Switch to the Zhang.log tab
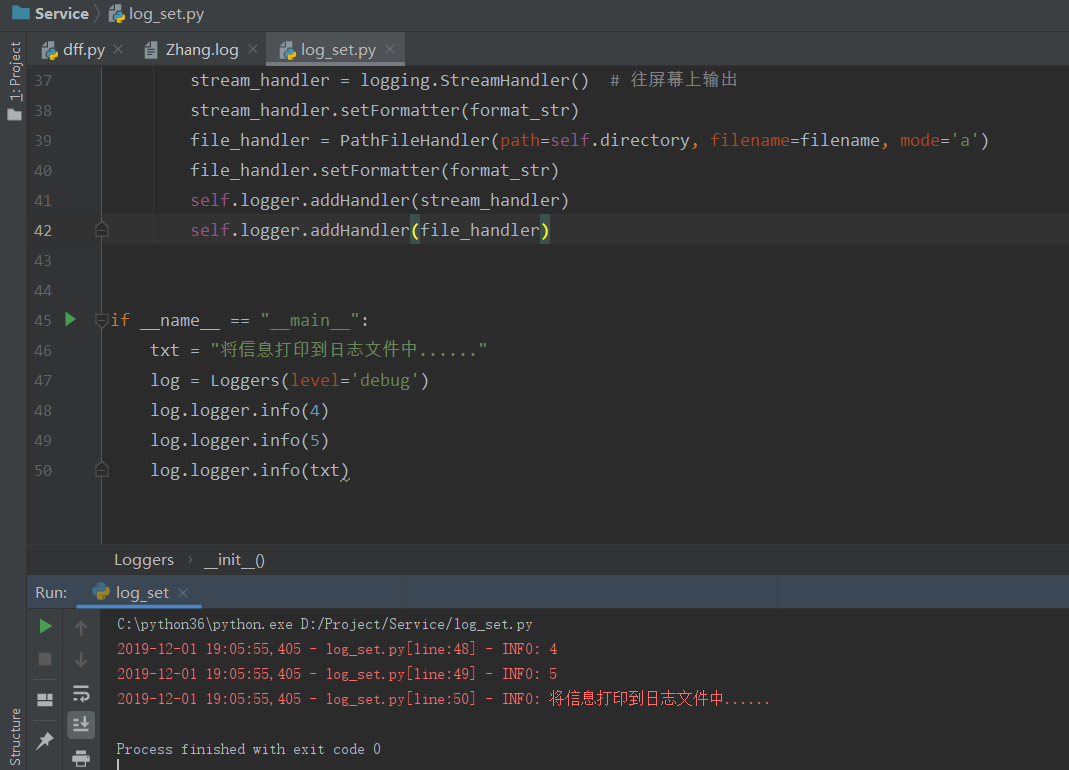Screen dimensions: 1069x770 coord(199,47)
